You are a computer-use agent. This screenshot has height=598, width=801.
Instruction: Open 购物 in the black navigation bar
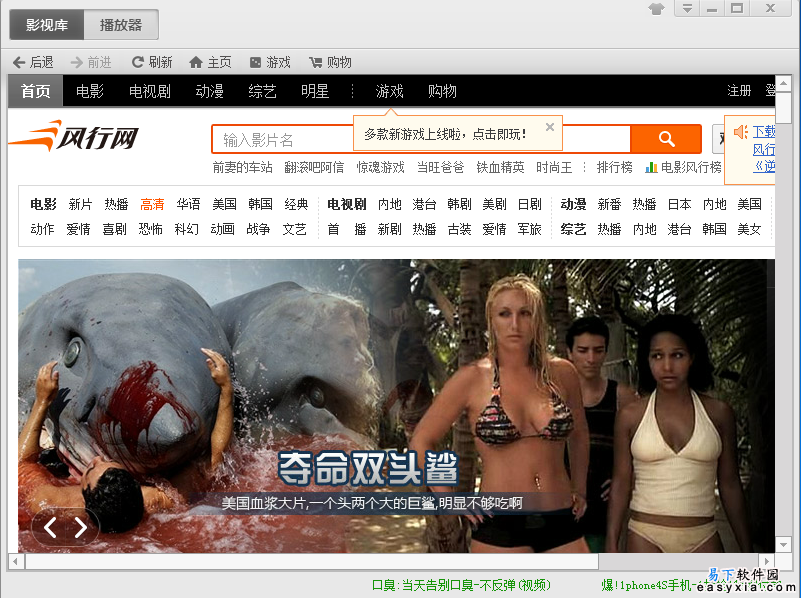tap(442, 91)
